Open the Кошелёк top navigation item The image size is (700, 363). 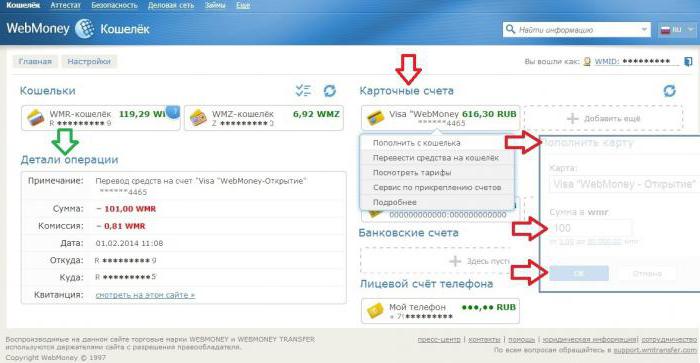click(x=23, y=5)
